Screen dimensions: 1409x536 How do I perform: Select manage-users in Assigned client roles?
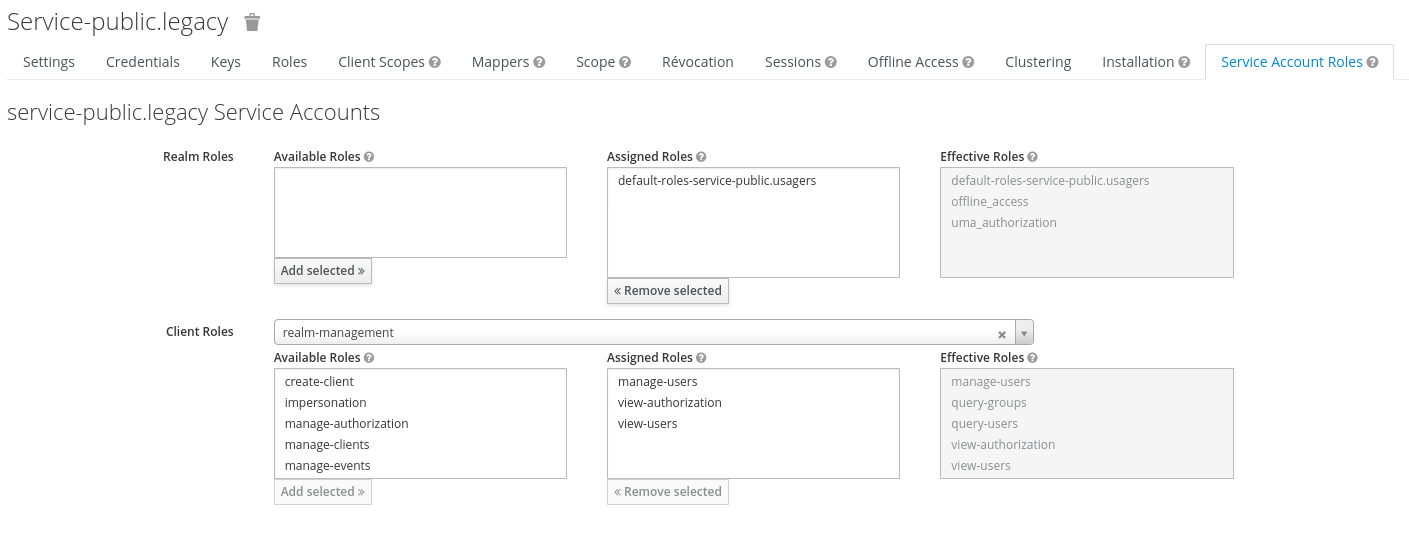coord(658,382)
